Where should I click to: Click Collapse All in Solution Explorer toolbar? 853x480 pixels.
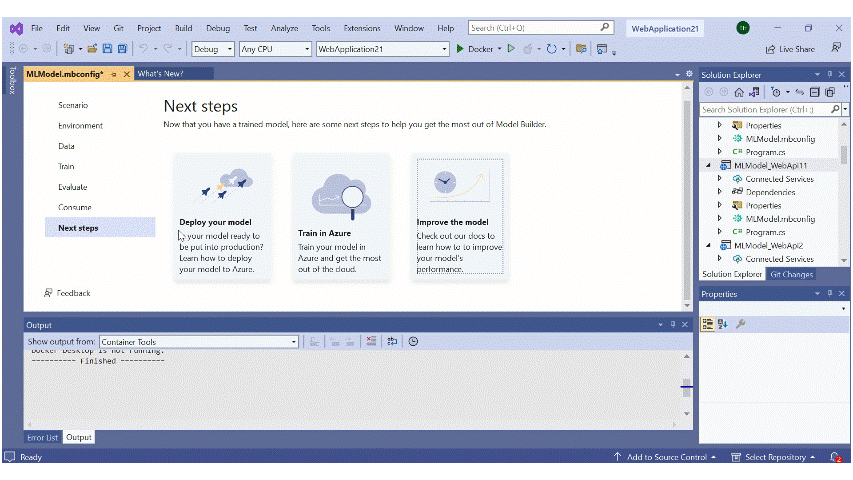(x=814, y=92)
